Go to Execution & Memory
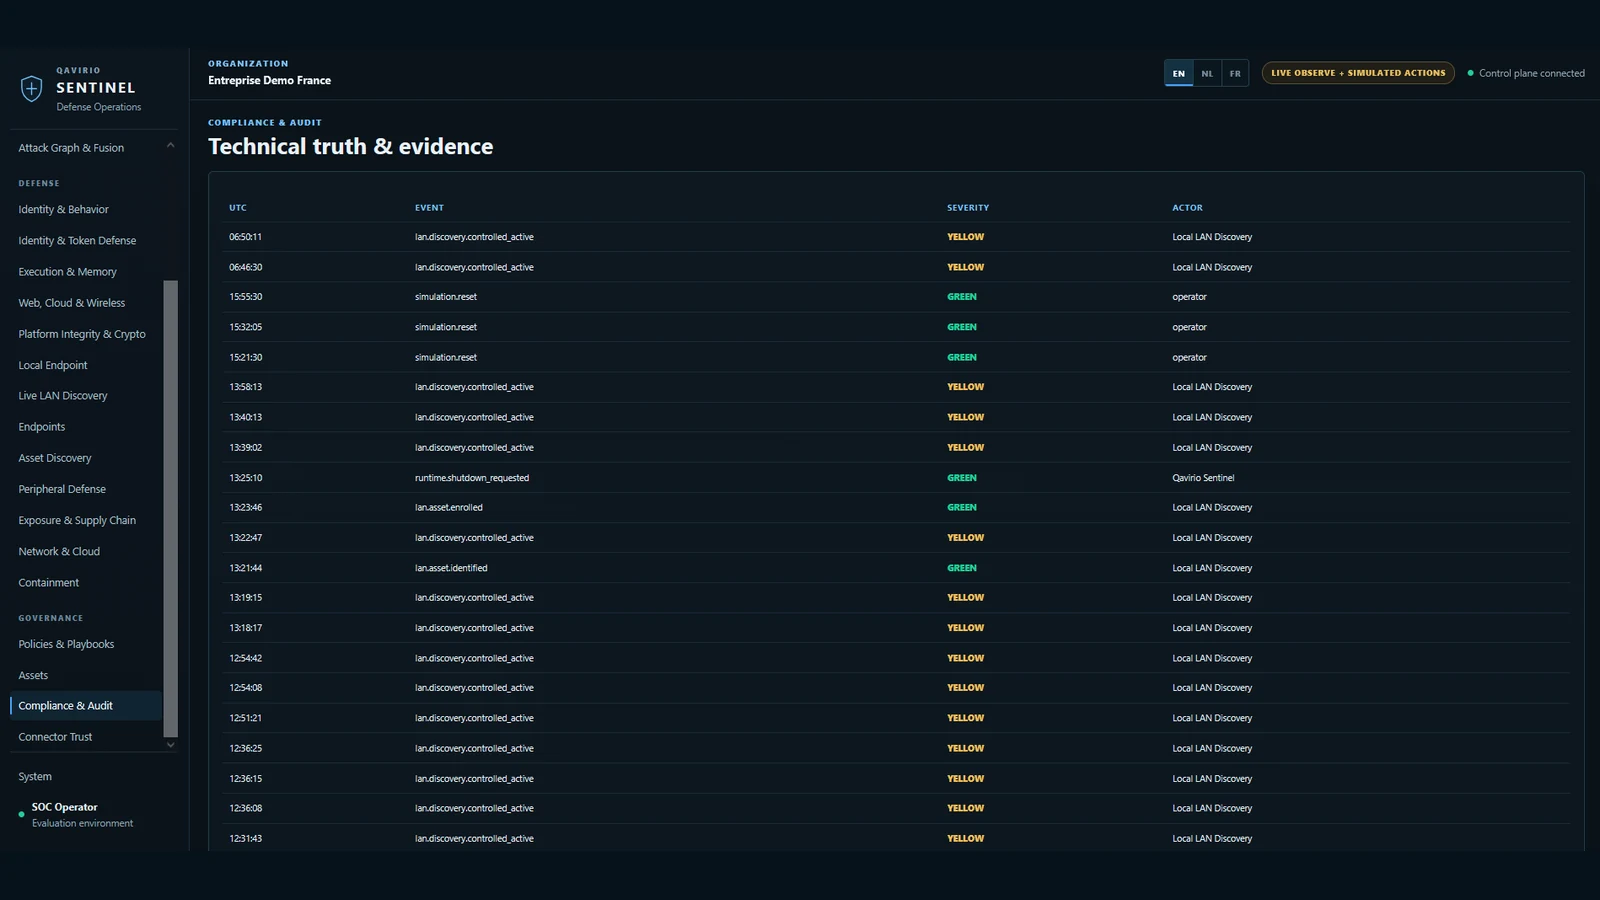 (x=67, y=272)
